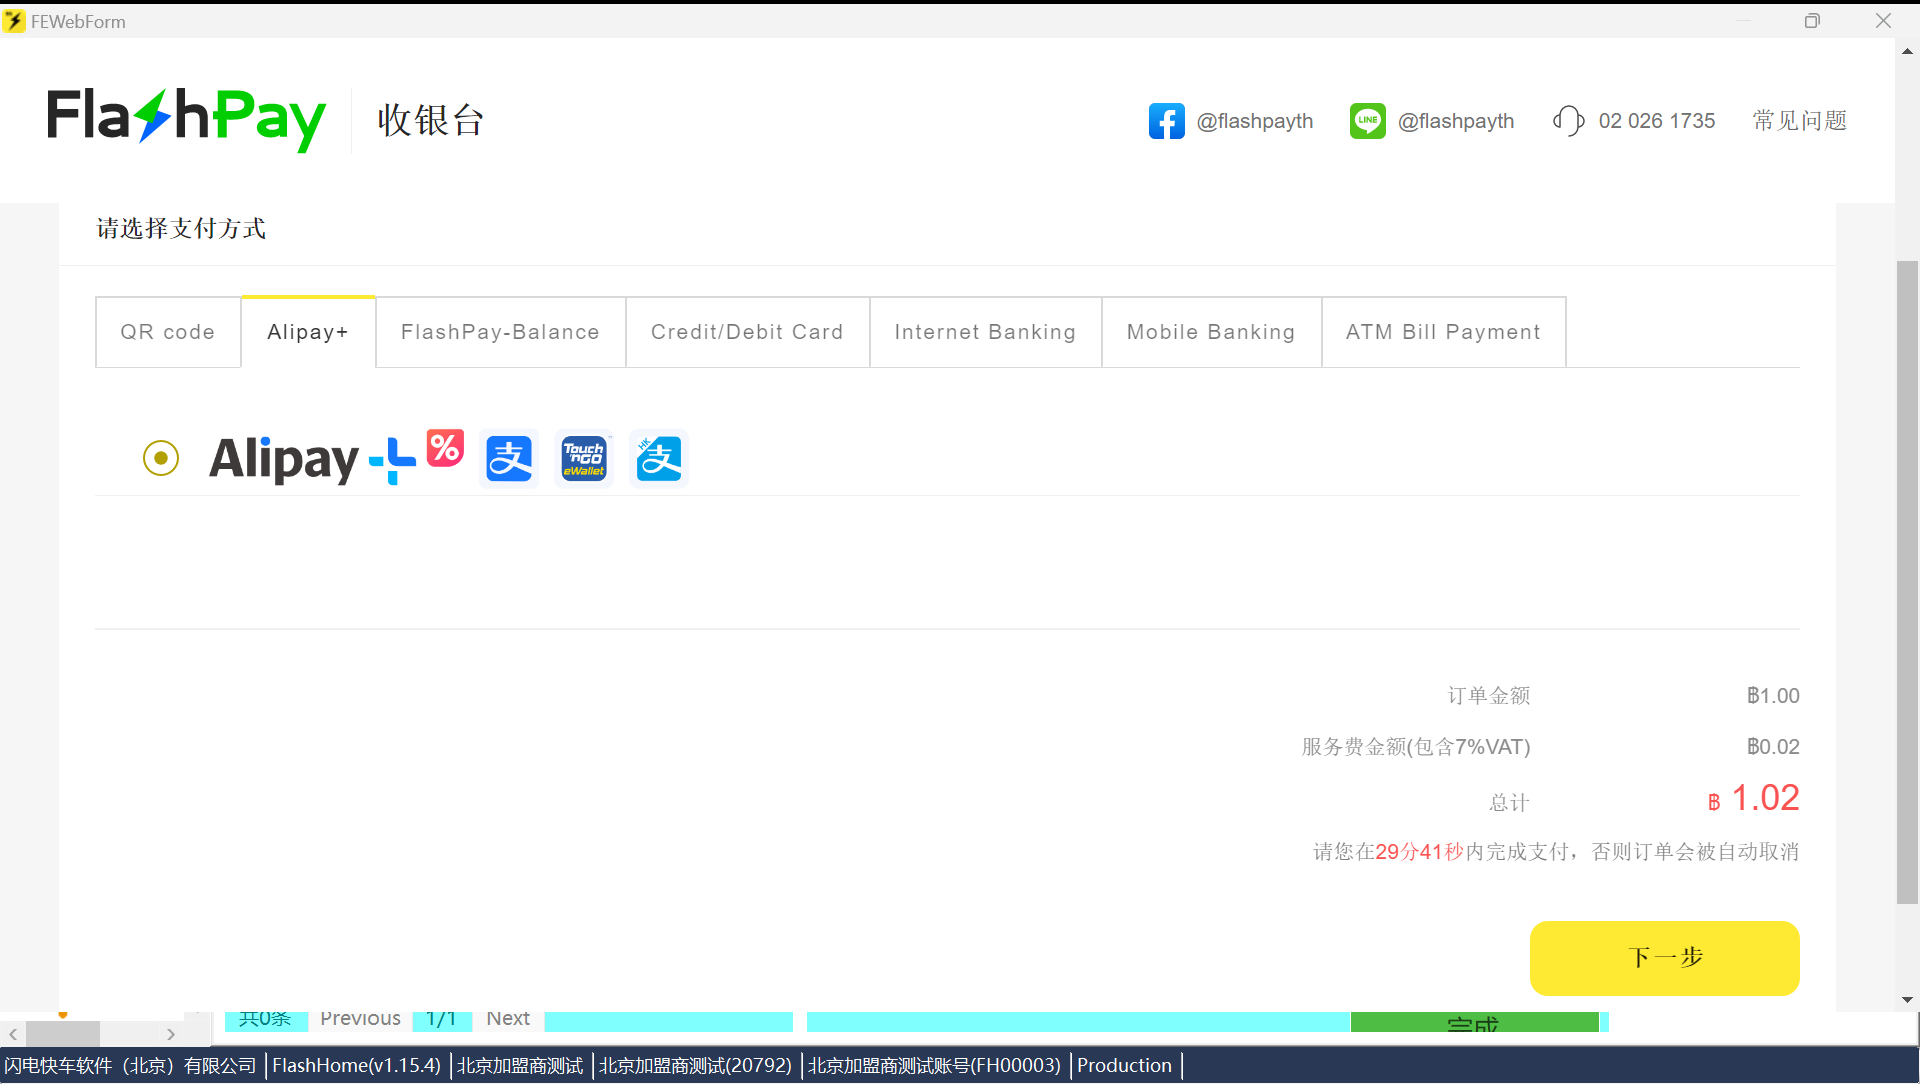Open the 常见问题 help link
This screenshot has width=1920, height=1084.
pyautogui.click(x=1799, y=120)
